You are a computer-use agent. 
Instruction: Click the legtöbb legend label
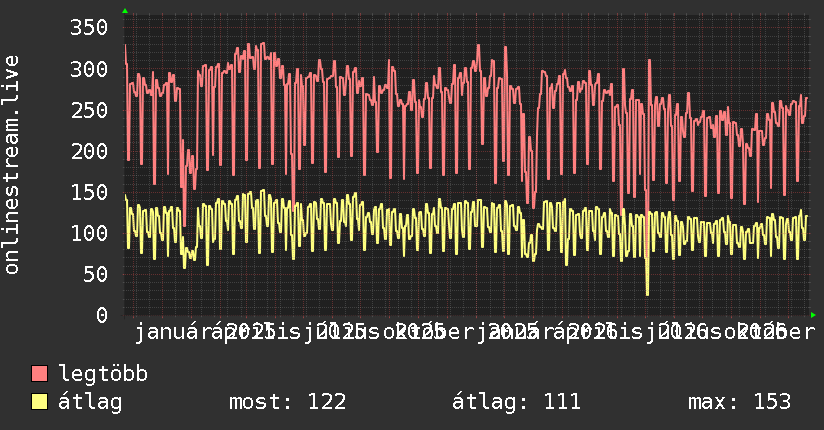point(103,374)
